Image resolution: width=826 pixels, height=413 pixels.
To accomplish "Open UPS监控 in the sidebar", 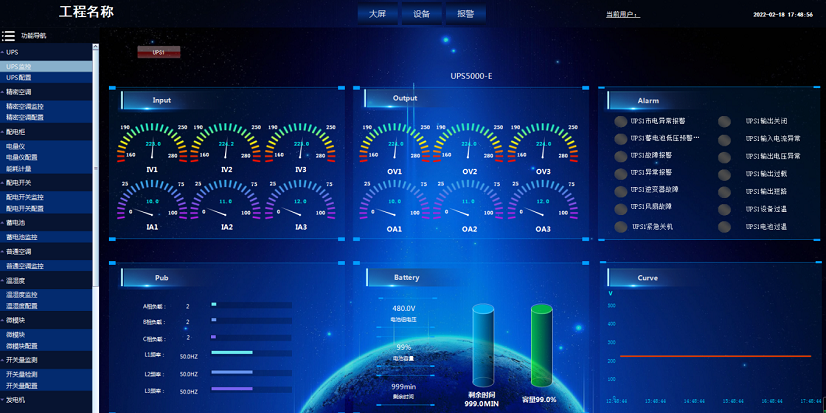I will point(46,67).
